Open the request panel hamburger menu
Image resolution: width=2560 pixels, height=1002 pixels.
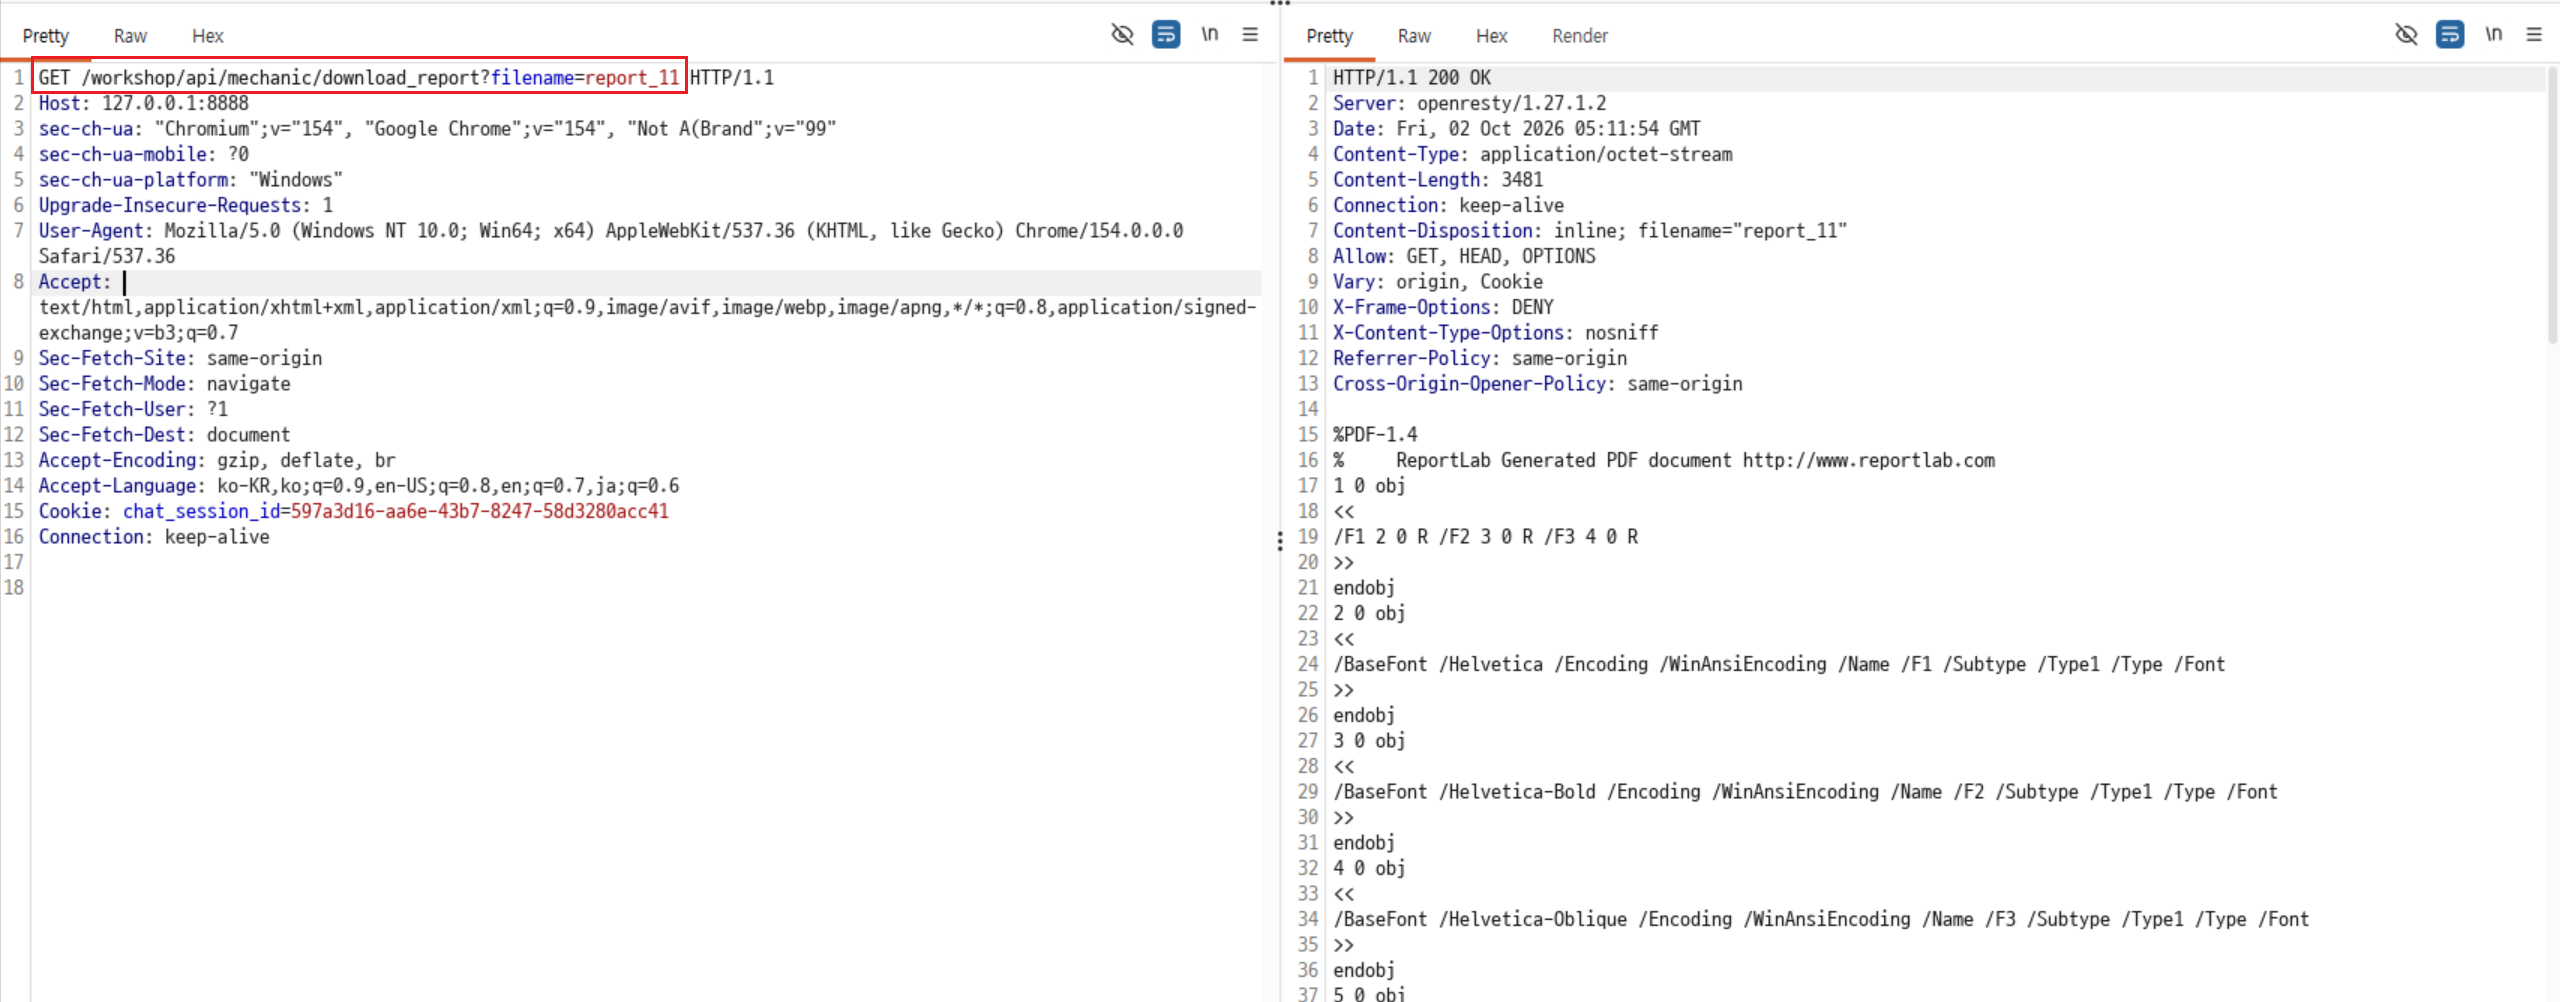[1250, 35]
